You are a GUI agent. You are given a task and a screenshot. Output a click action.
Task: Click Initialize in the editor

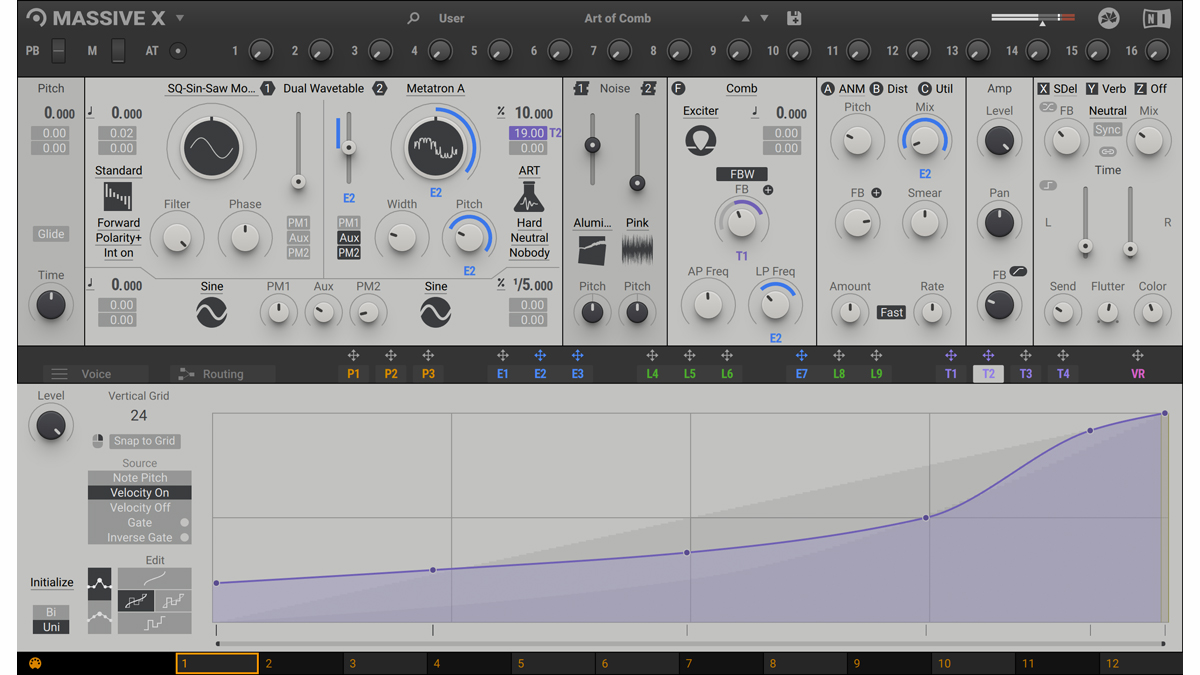[x=51, y=582]
